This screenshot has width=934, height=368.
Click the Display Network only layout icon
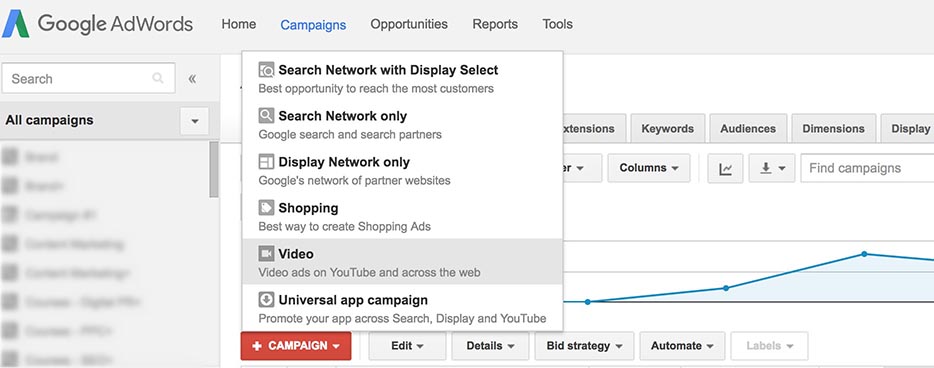[266, 161]
